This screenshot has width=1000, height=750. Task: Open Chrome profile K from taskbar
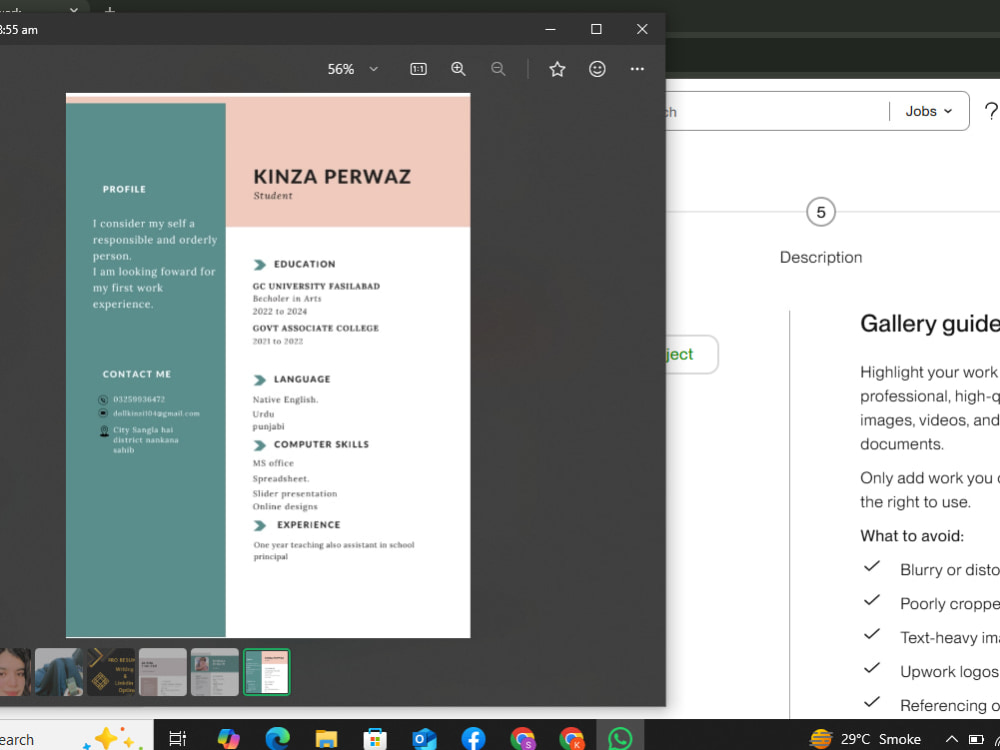pos(571,739)
